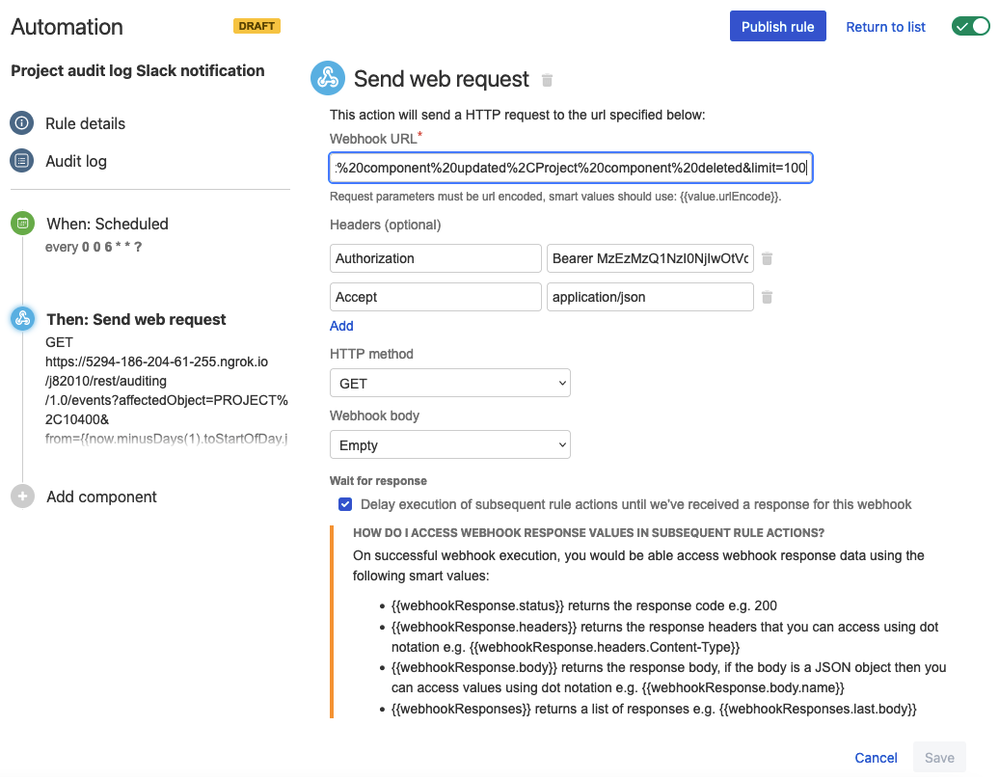The width and height of the screenshot is (999, 777).
Task: Select the When: Scheduled trigger icon
Action: pos(22,223)
